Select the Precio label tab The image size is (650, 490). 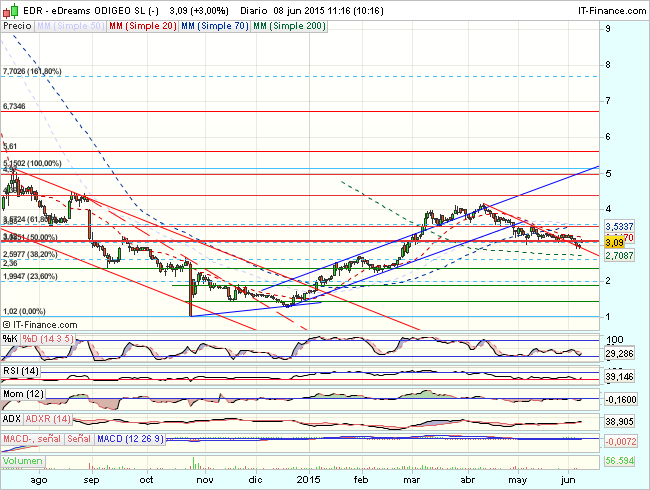click(17, 23)
